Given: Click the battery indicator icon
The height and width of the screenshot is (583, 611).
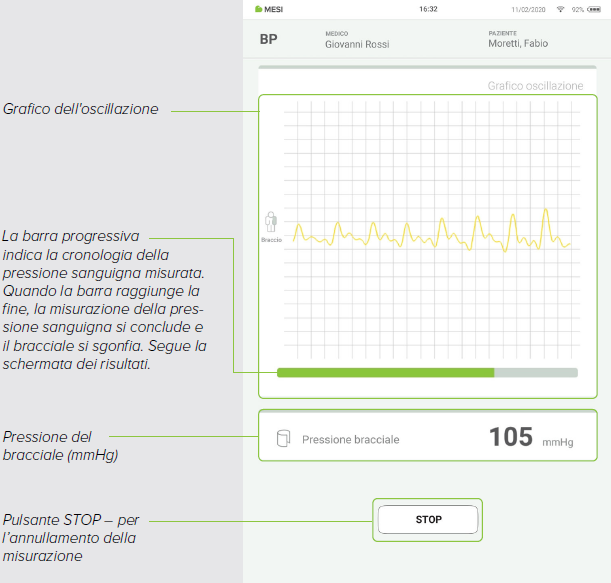Looking at the screenshot, I should coord(594,9).
